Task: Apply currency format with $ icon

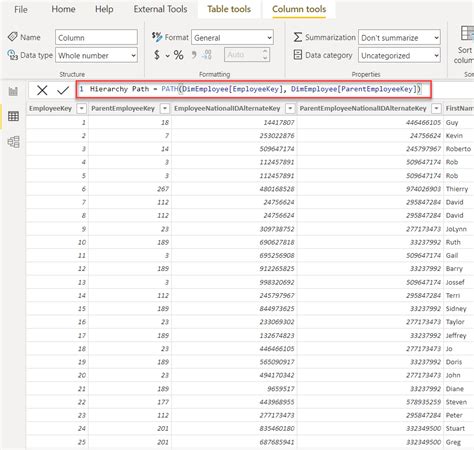Action: pos(157,55)
